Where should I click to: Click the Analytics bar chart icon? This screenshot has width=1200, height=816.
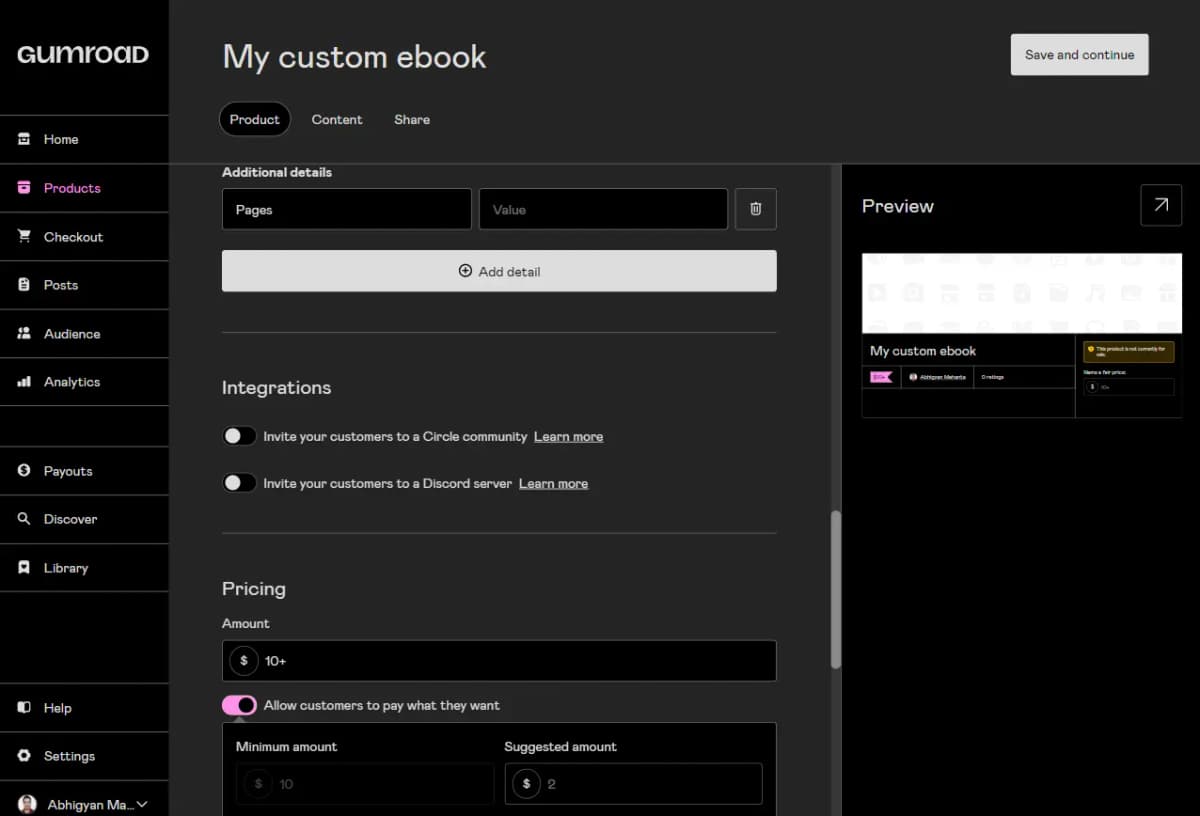24,382
